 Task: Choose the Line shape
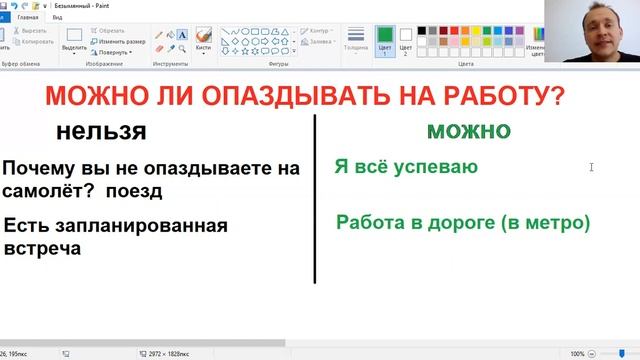(x=225, y=32)
